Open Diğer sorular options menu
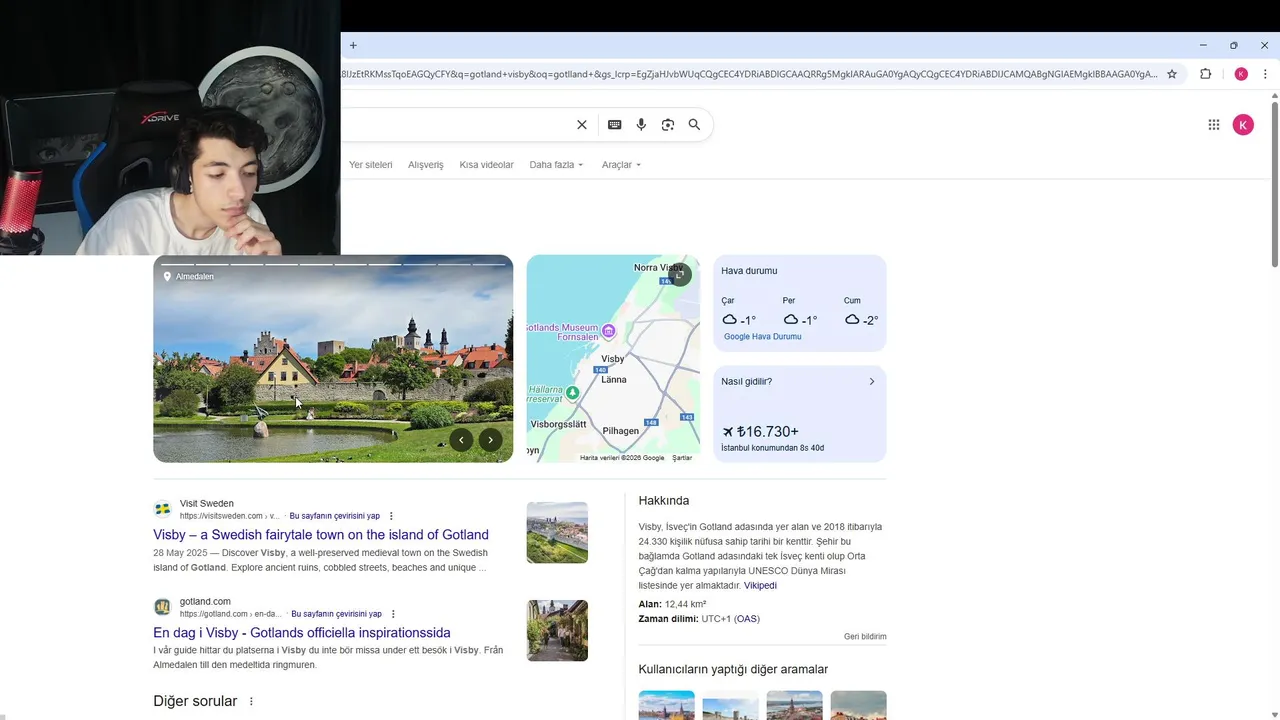This screenshot has height=720, width=1280. [251, 702]
